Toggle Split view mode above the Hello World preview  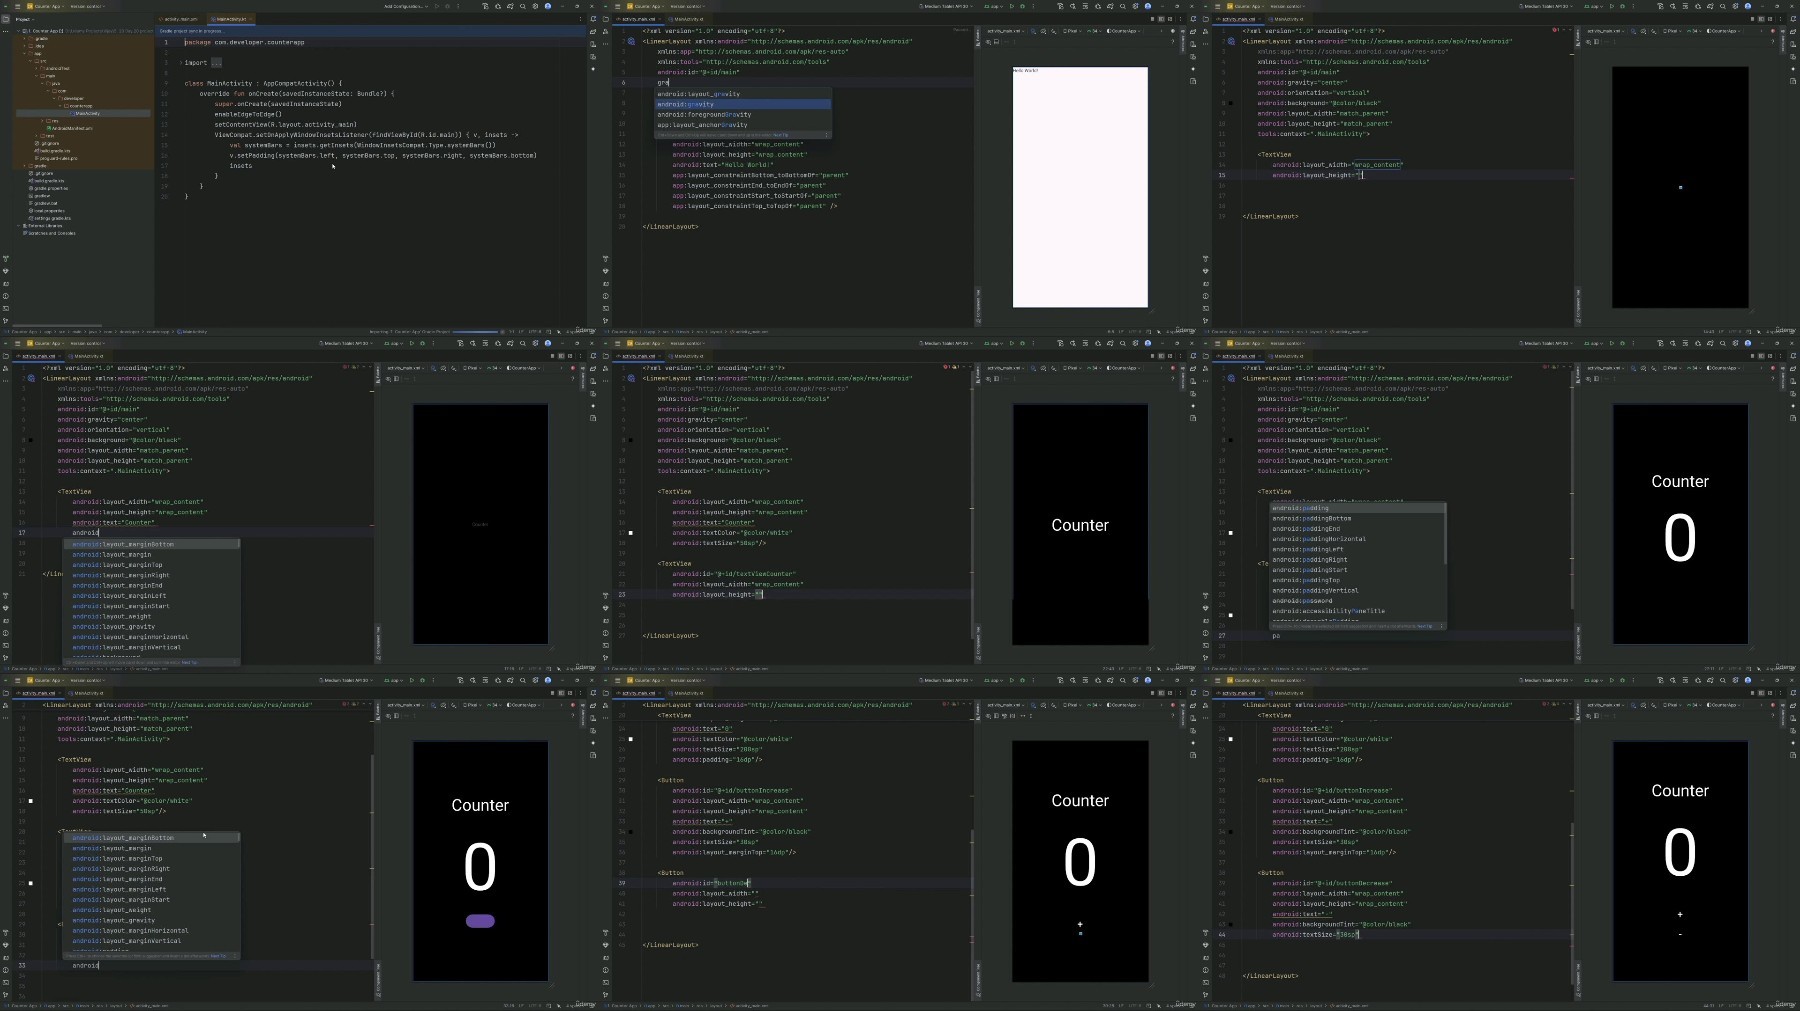1161,19
